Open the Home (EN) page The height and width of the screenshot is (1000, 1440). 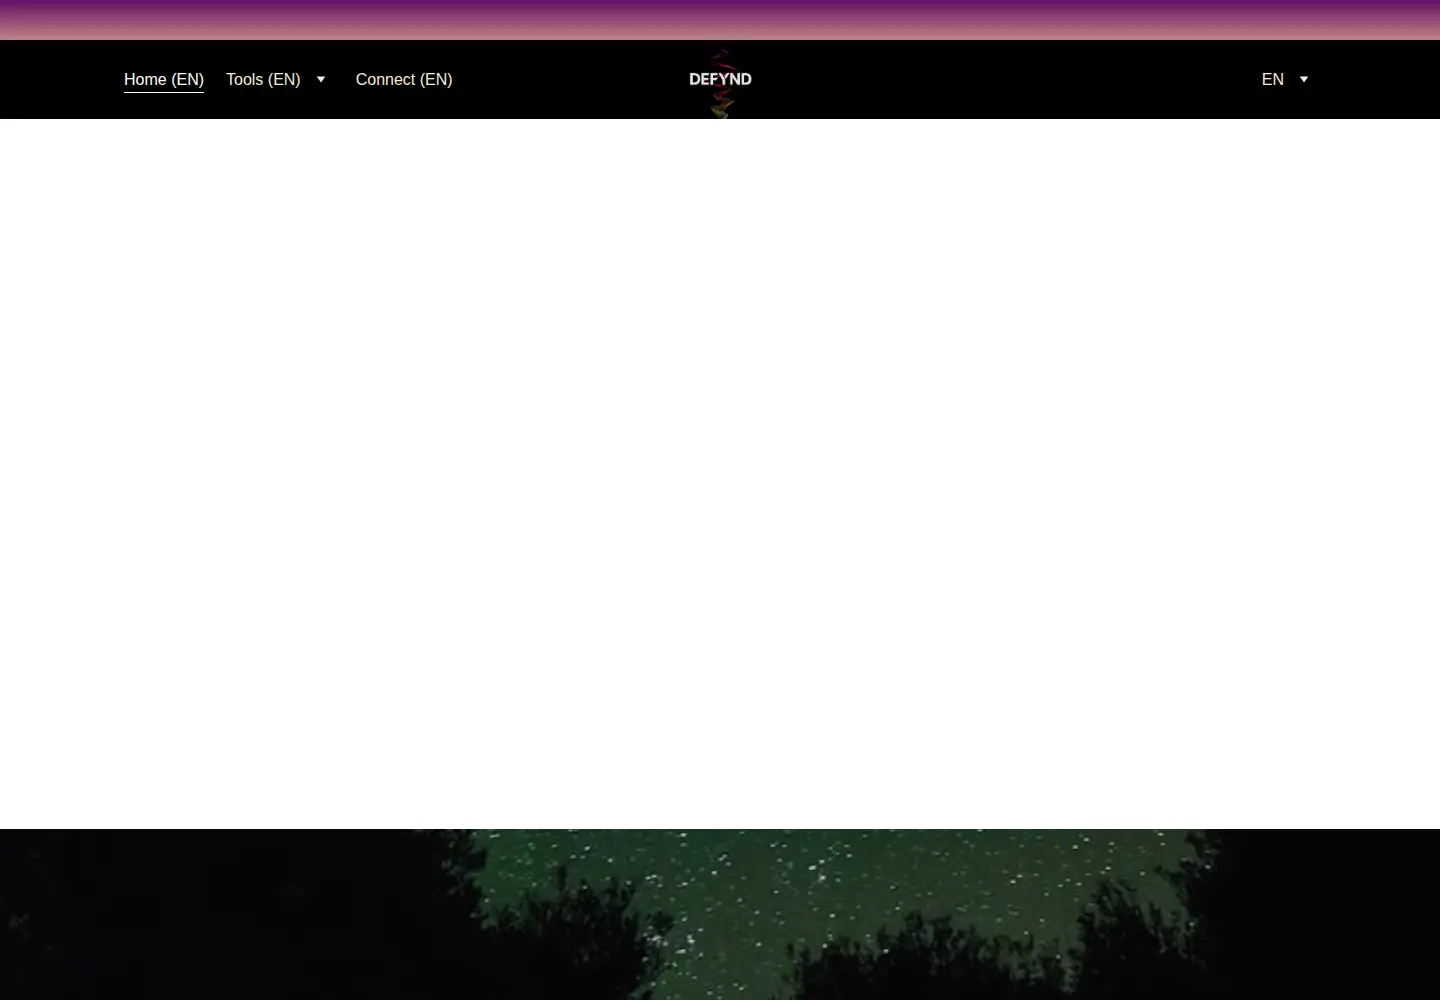pos(164,80)
